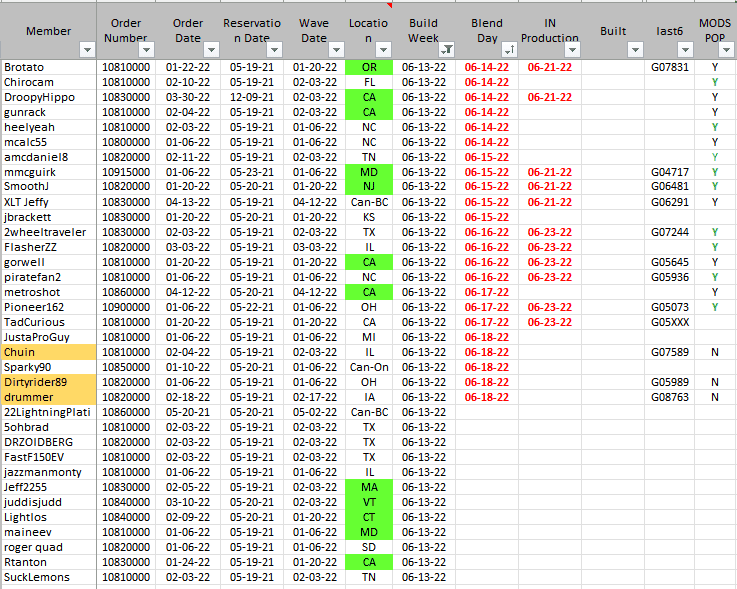Open the MODS POP filter dropdown
The image size is (737, 589).
click(727, 49)
